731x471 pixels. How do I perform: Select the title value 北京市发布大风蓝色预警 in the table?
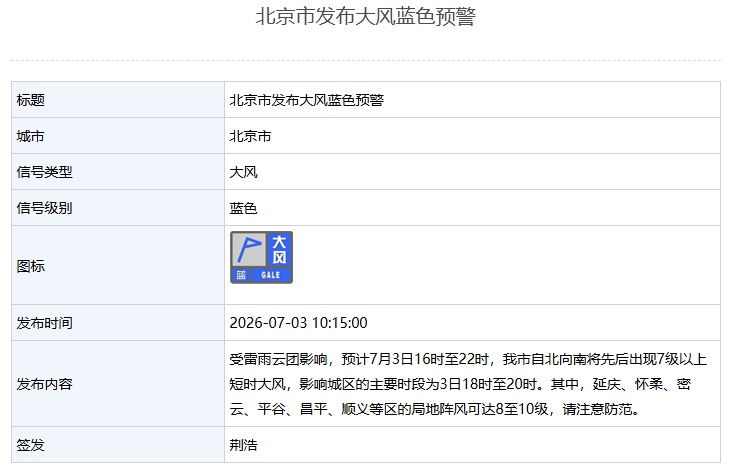pyautogui.click(x=307, y=100)
